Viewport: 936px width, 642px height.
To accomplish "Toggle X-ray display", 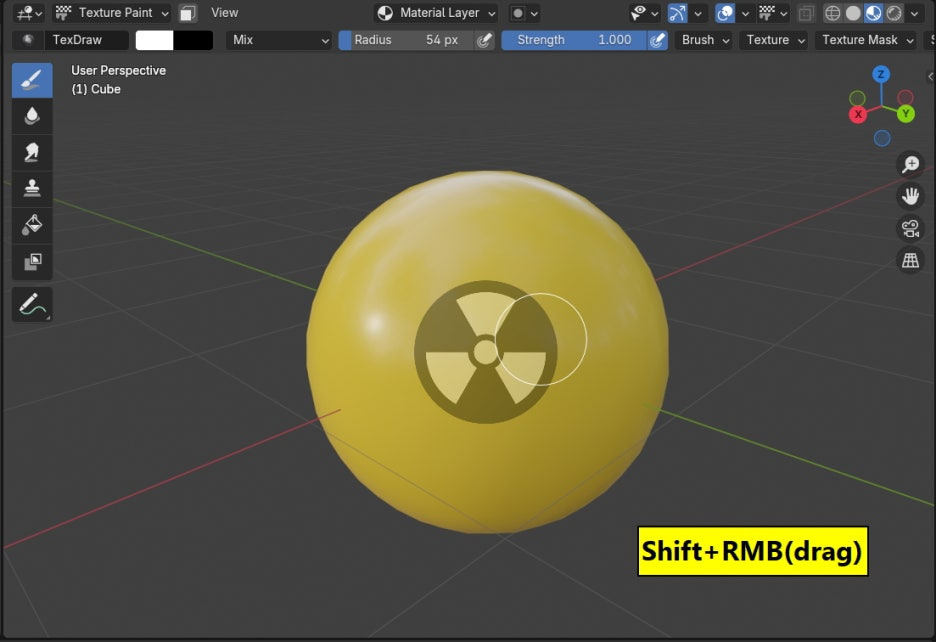I will [806, 13].
